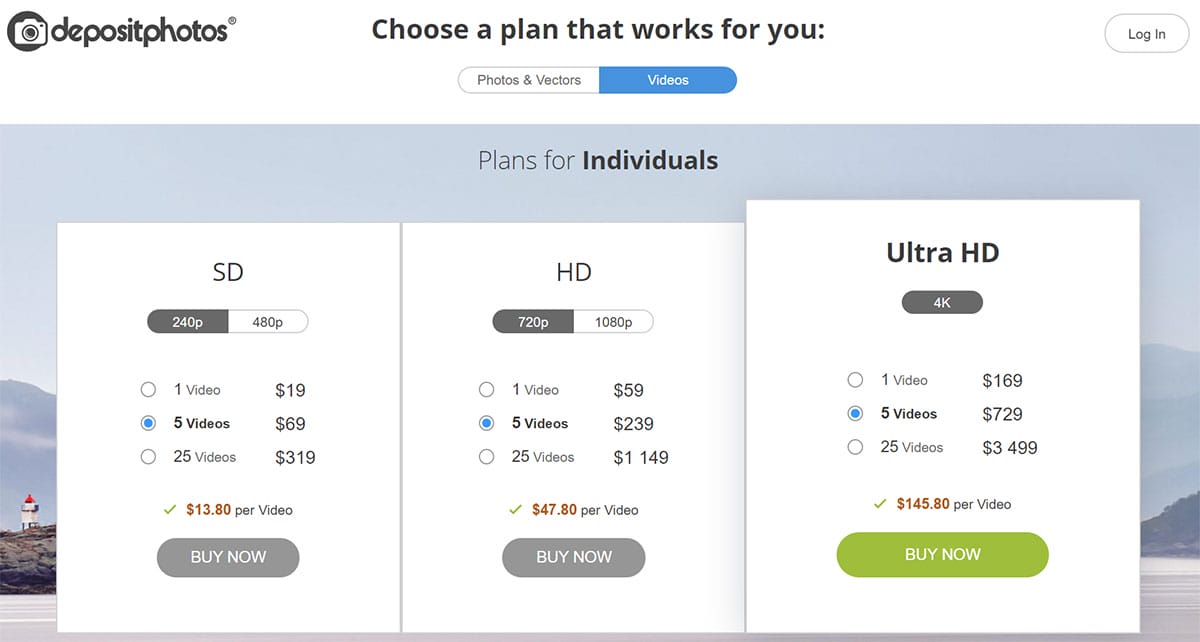Select 1 Video for $169 Ultra HD option
Screen dimensions: 1200x642
pos(855,380)
